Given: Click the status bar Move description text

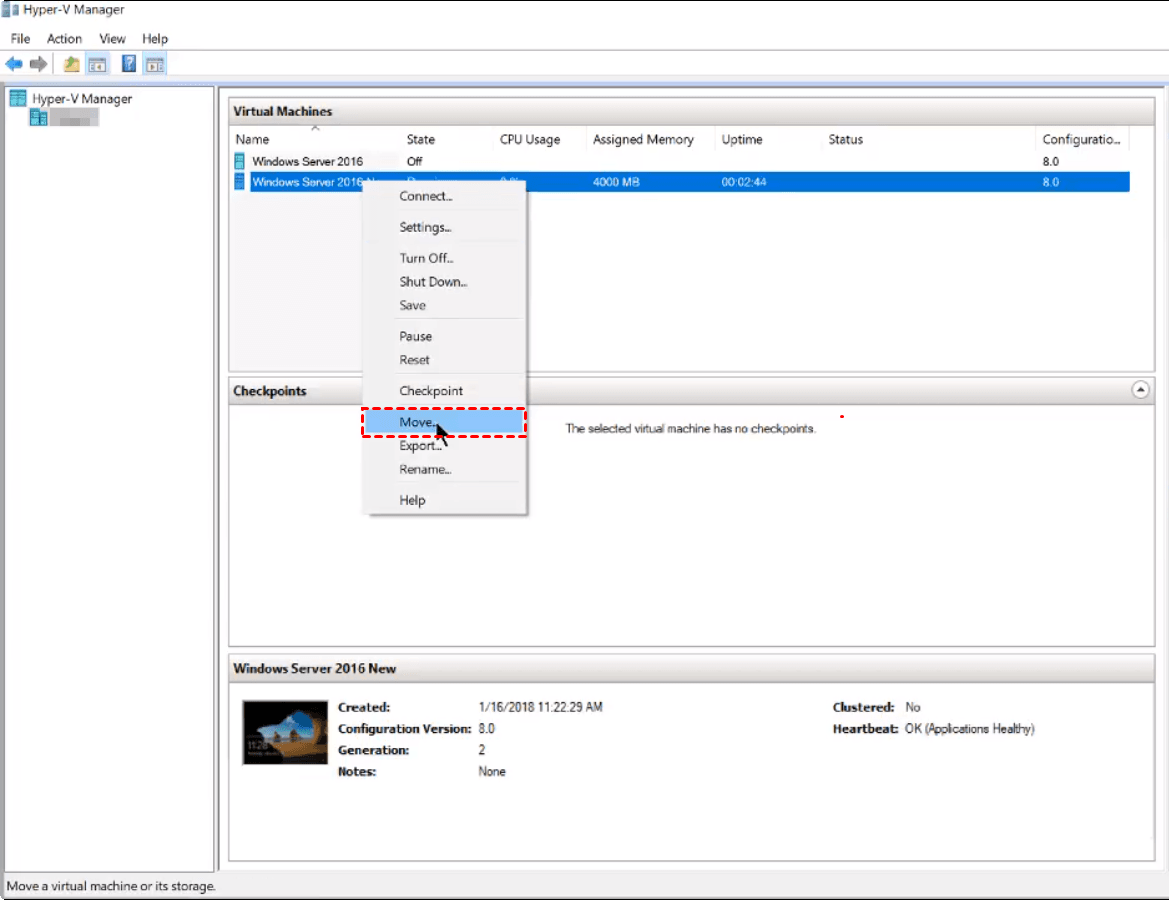Looking at the screenshot, I should click(x=111, y=886).
